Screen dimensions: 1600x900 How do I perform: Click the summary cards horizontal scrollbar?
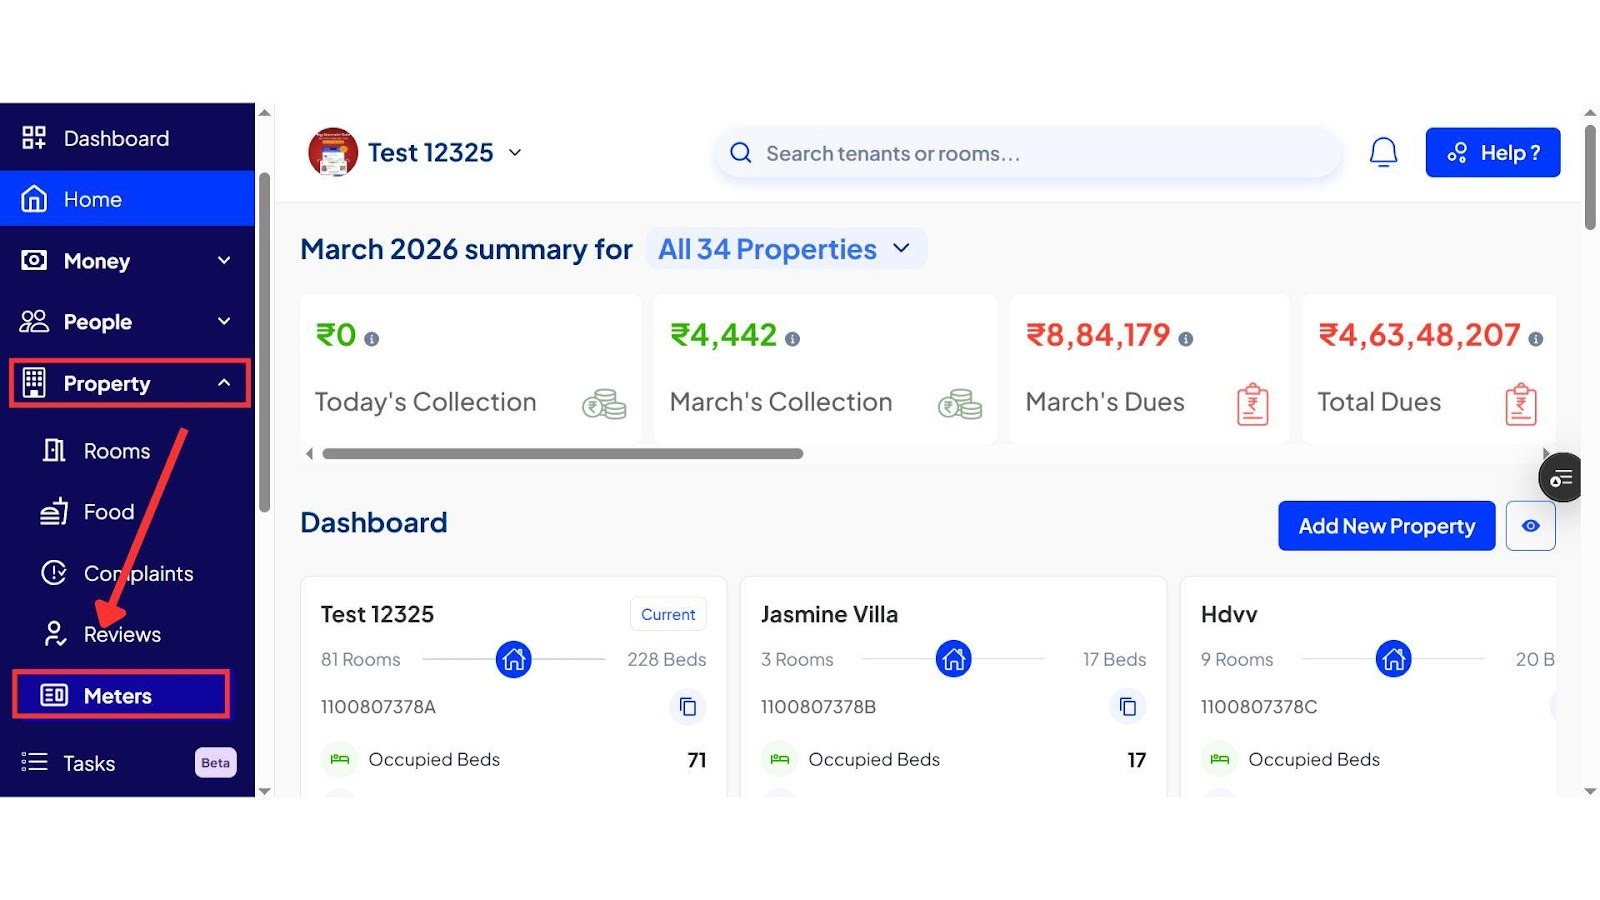[562, 454]
